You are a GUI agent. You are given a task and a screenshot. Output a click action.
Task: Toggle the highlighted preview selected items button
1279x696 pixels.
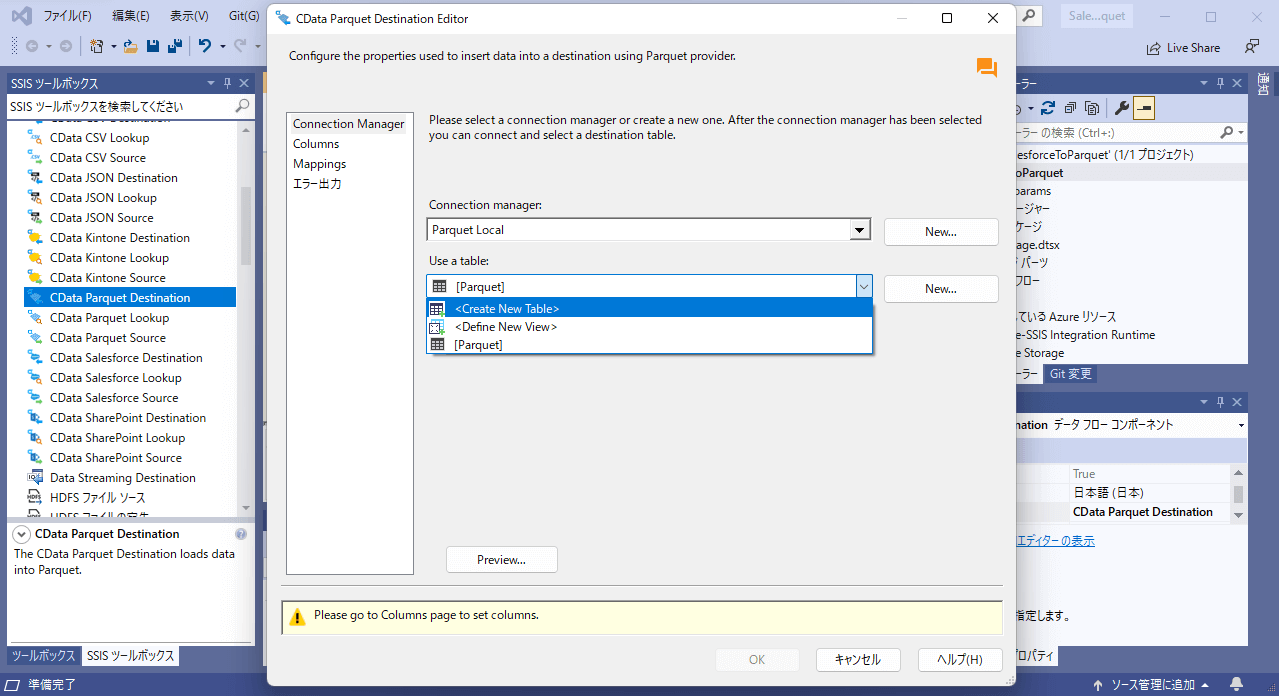pyautogui.click(x=1144, y=108)
